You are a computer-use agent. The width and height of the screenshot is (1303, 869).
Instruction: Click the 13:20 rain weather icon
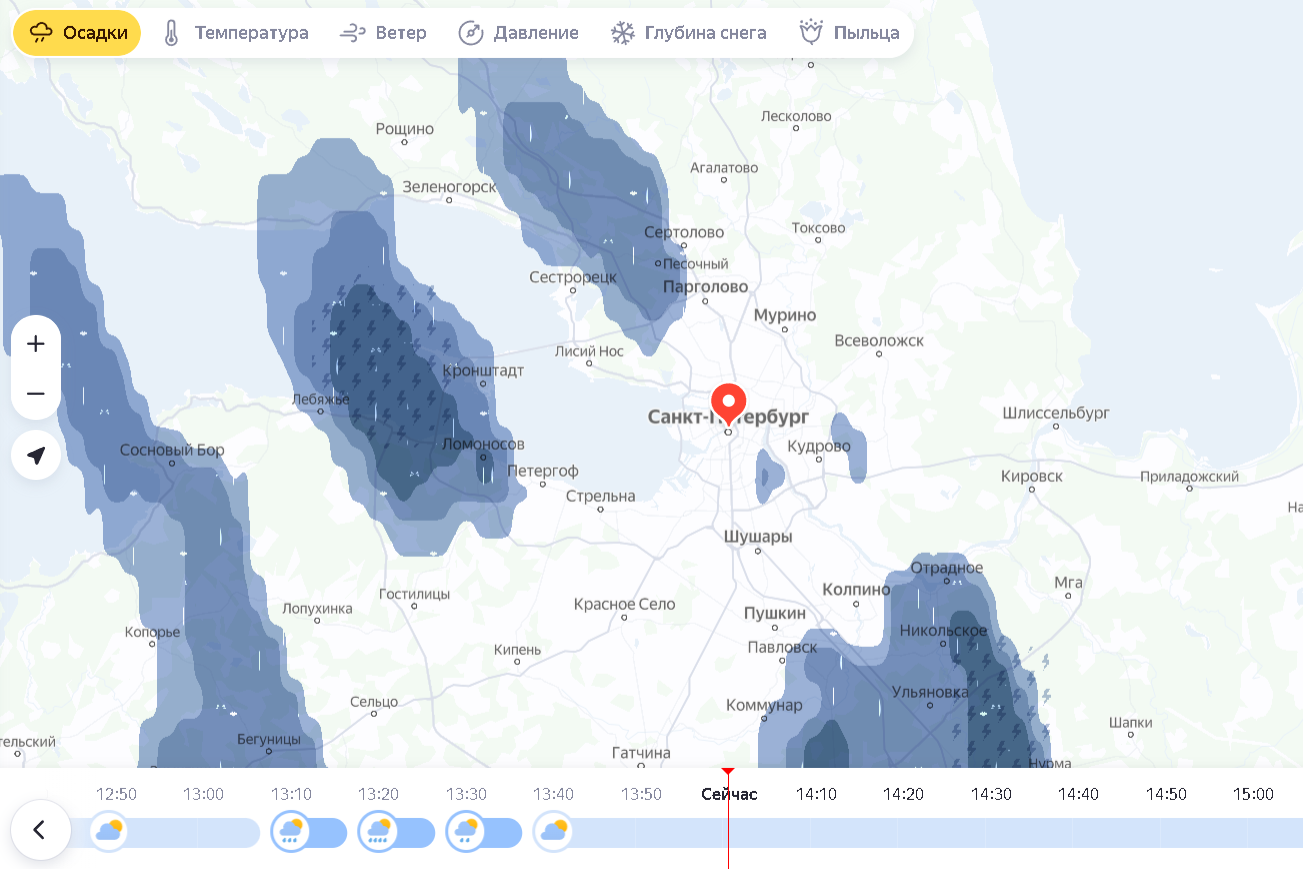[x=378, y=832]
